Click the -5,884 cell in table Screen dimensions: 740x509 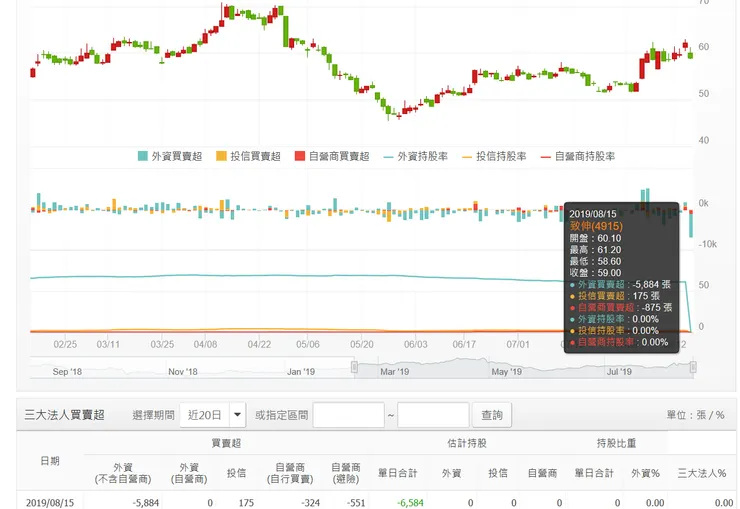(x=145, y=503)
